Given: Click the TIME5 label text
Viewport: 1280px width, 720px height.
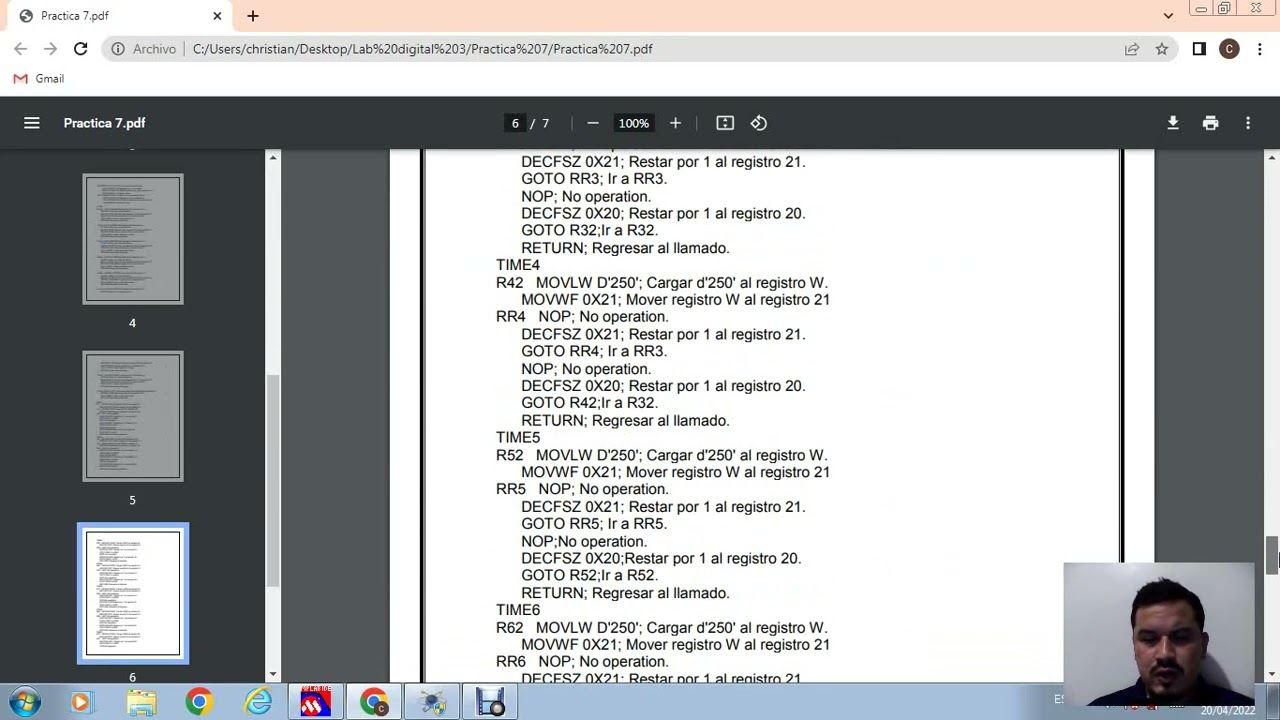Looking at the screenshot, I should [x=517, y=437].
